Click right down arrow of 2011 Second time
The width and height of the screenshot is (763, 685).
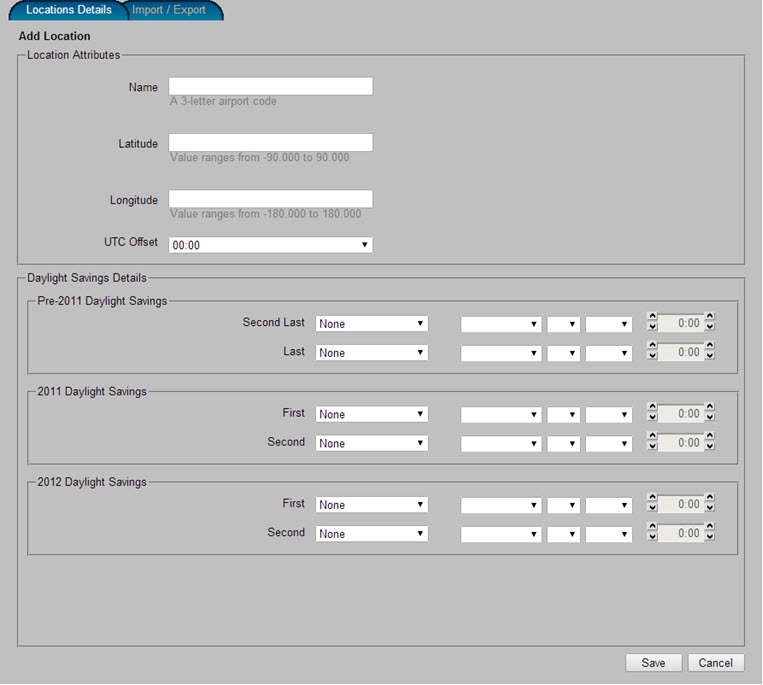point(710,446)
